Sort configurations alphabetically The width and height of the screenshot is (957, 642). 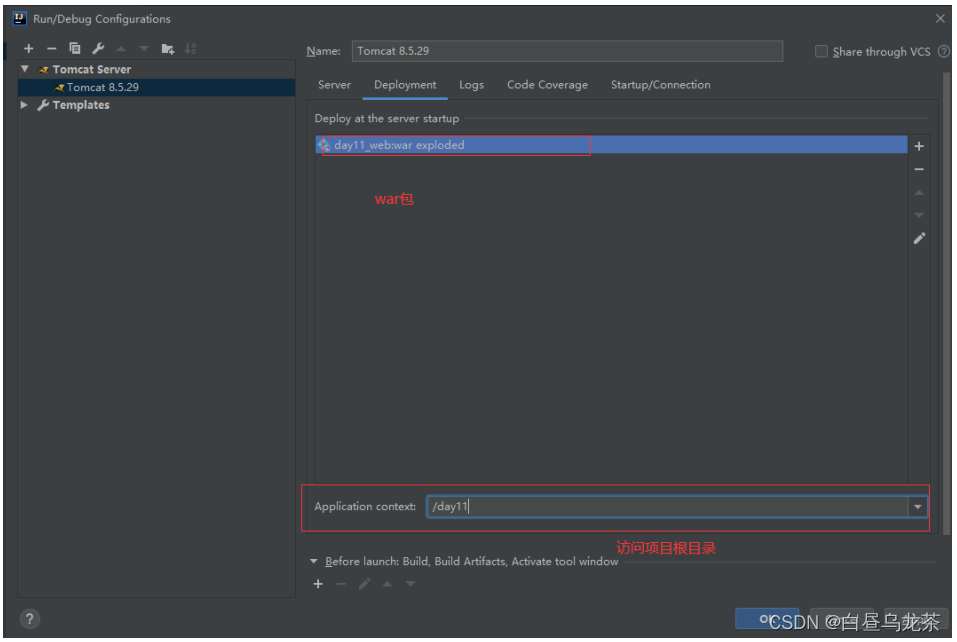click(x=191, y=47)
